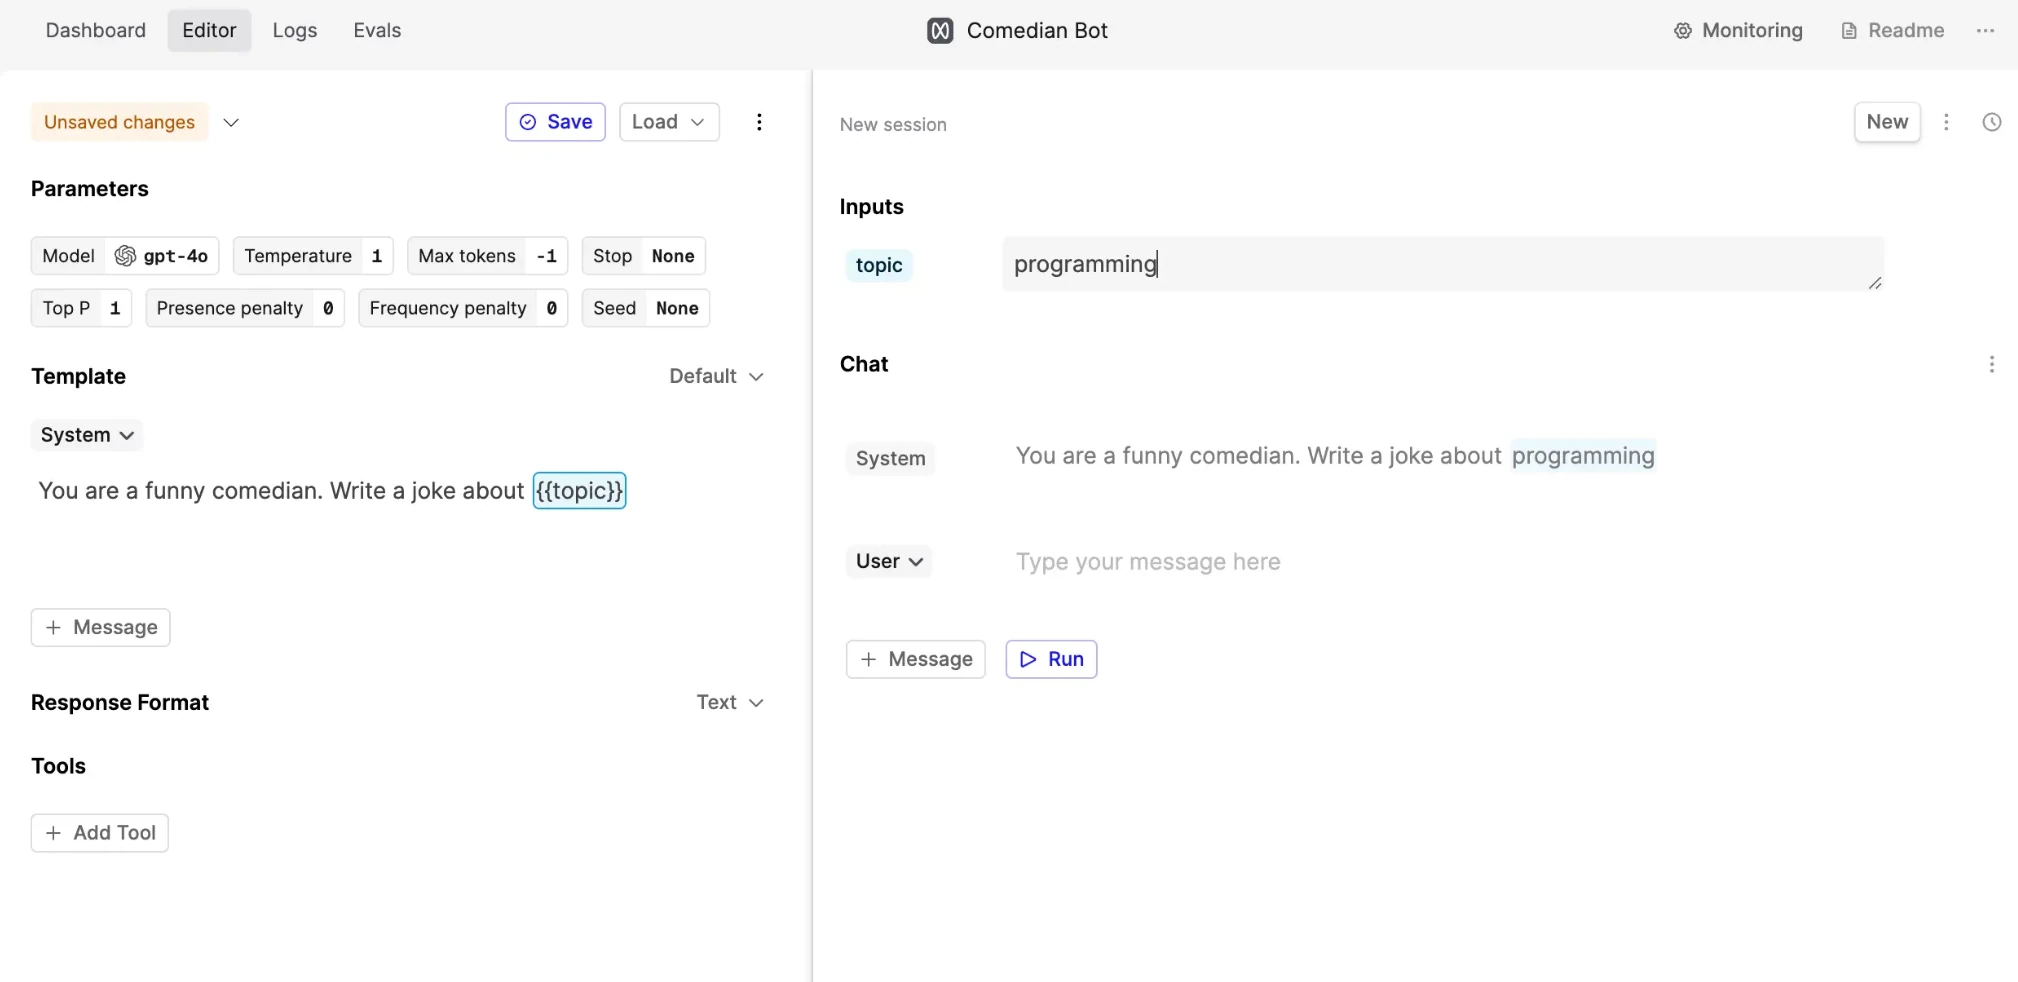This screenshot has width=2018, height=982.
Task: Open the editor three-dot menu beside Load
Action: pyautogui.click(x=759, y=122)
